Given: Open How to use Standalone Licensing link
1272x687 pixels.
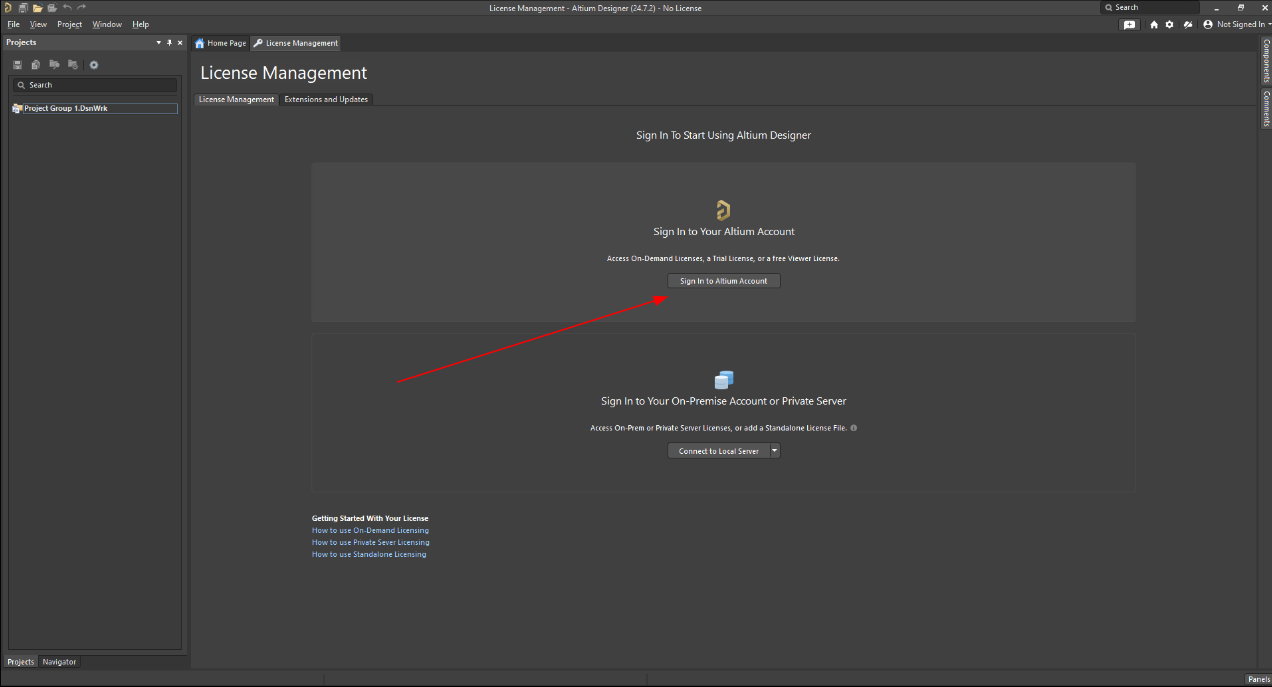Looking at the screenshot, I should click(x=369, y=554).
